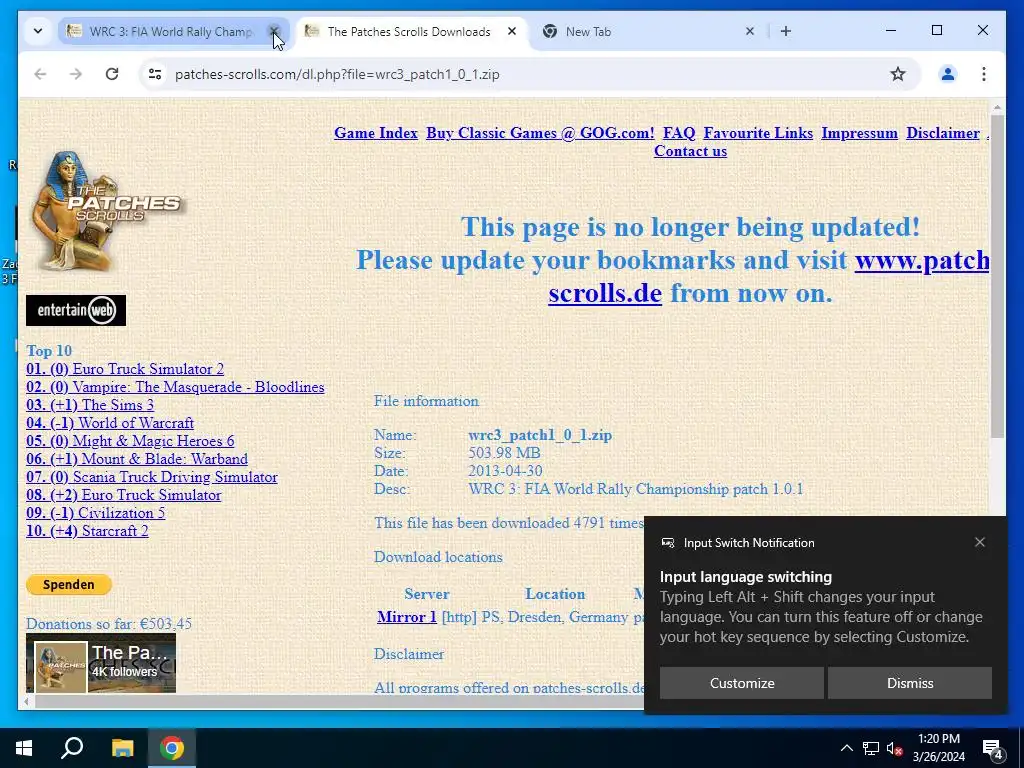The height and width of the screenshot is (768, 1024).
Task: Open the Windows Start menu
Action: 24,748
